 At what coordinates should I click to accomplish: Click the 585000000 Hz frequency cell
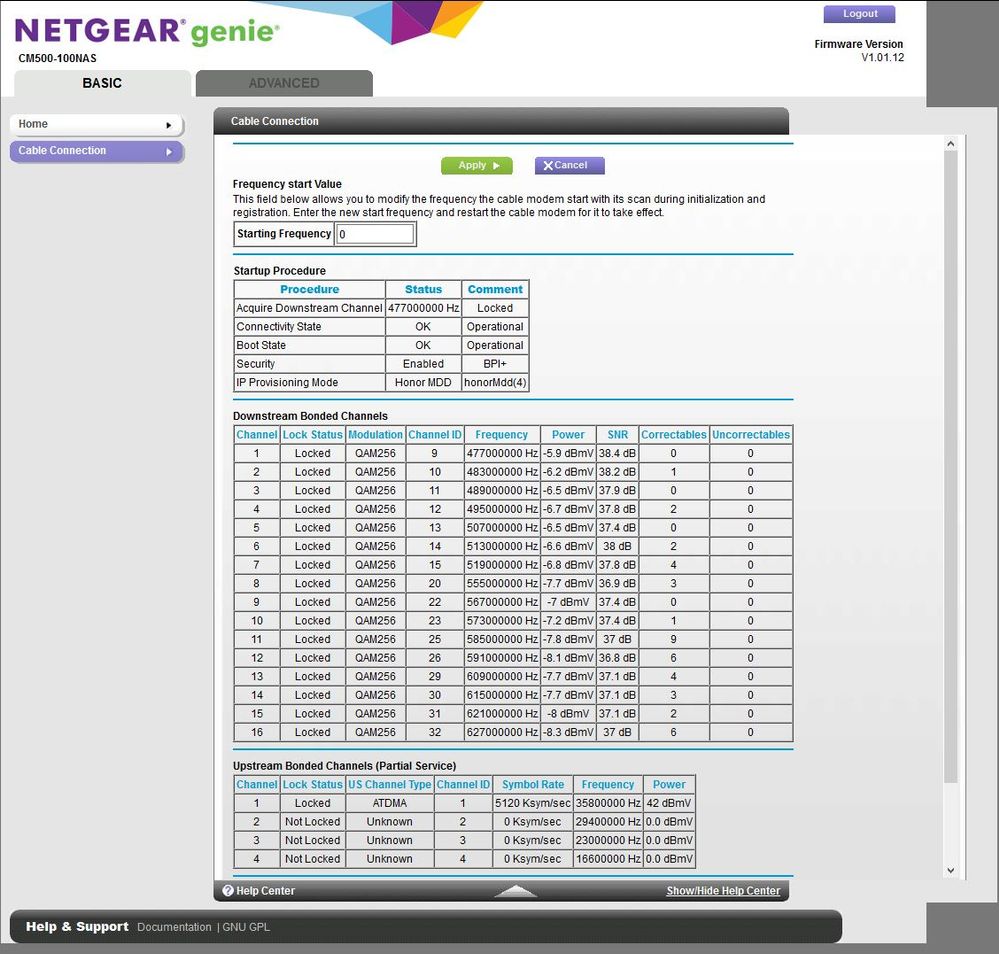pyautogui.click(x=502, y=639)
